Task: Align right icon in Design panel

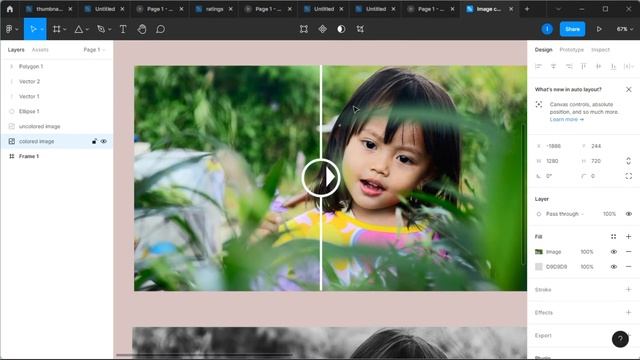Action: pyautogui.click(x=569, y=66)
